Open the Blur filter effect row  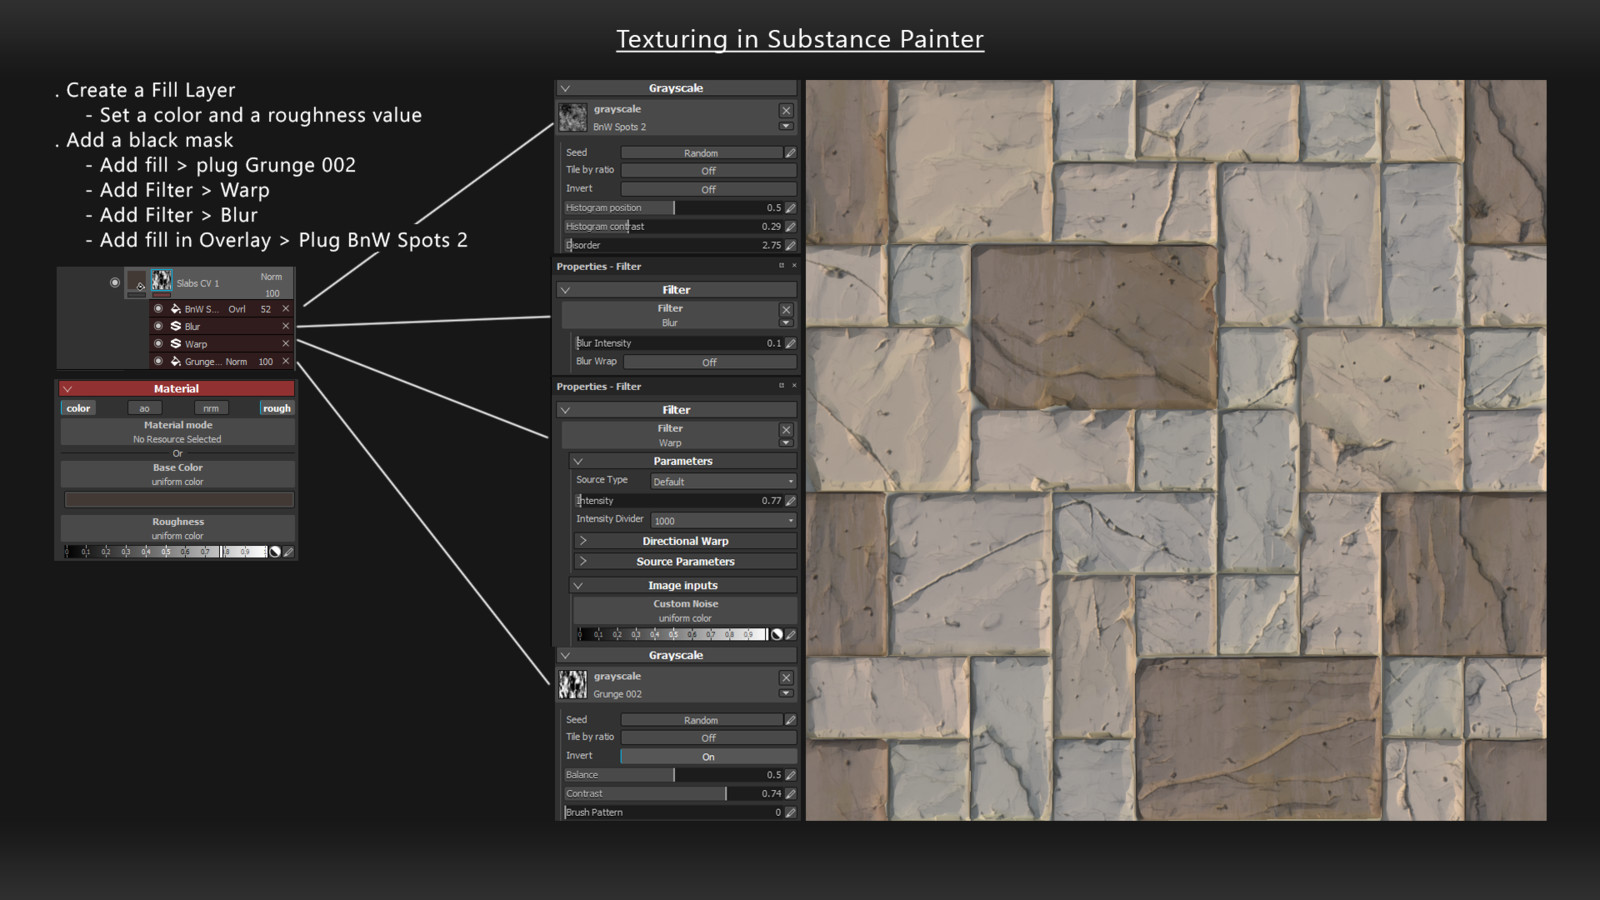222,326
